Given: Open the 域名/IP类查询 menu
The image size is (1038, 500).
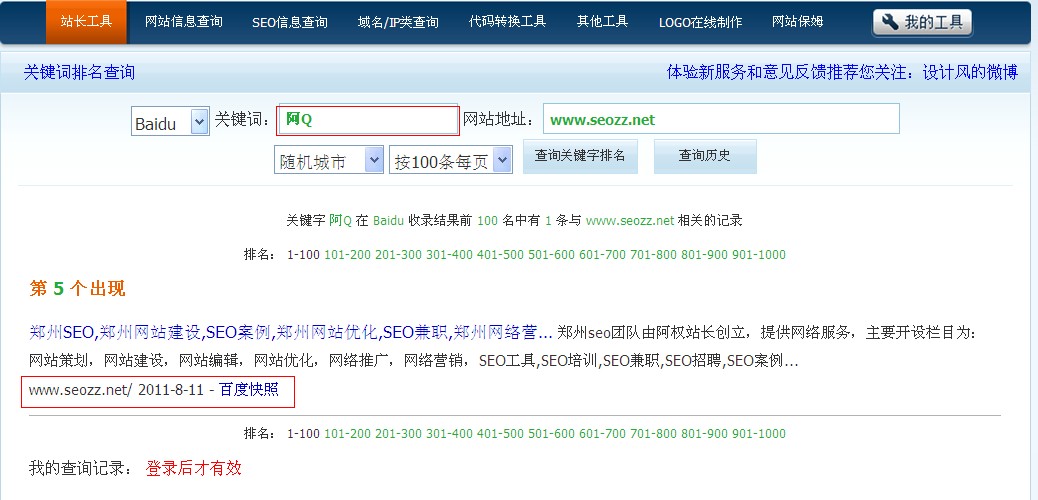Looking at the screenshot, I should click(398, 23).
